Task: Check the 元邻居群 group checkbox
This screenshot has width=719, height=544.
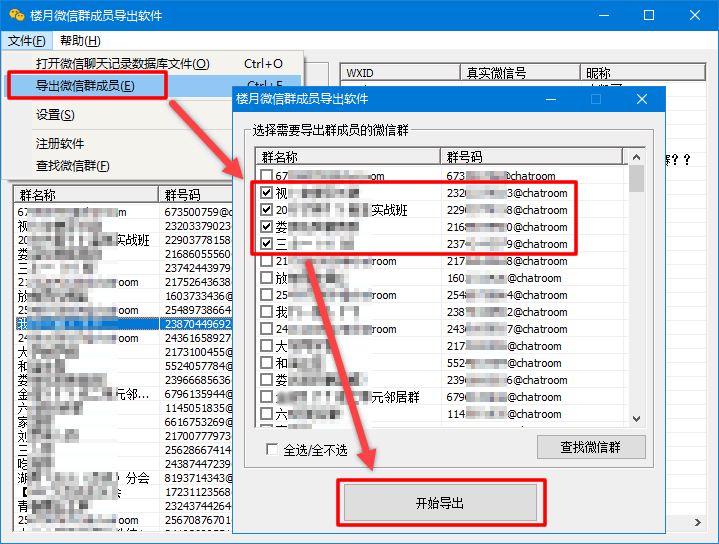Action: pyautogui.click(x=266, y=397)
